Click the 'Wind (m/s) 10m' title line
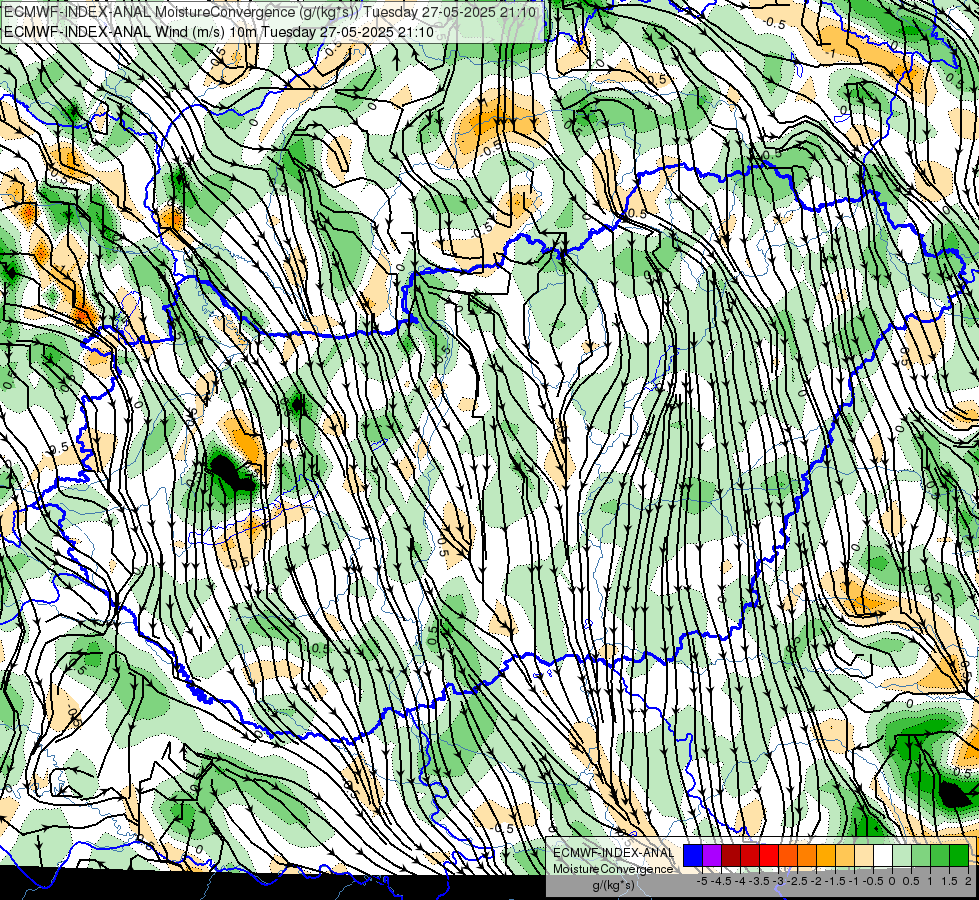Image resolution: width=979 pixels, height=900 pixels. click(219, 31)
